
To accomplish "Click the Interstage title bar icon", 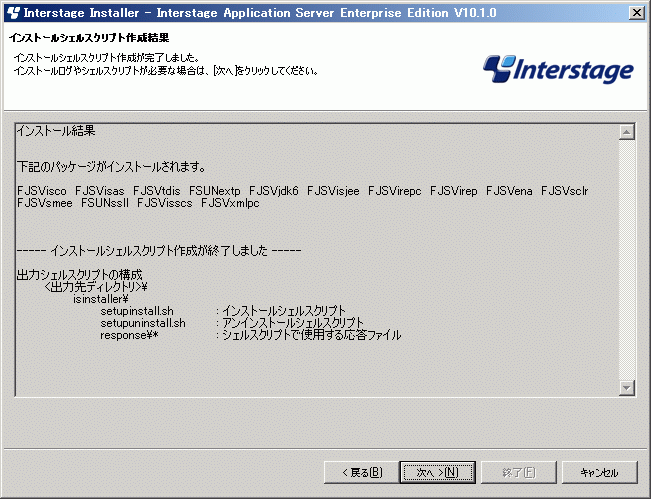I will coord(13,13).
